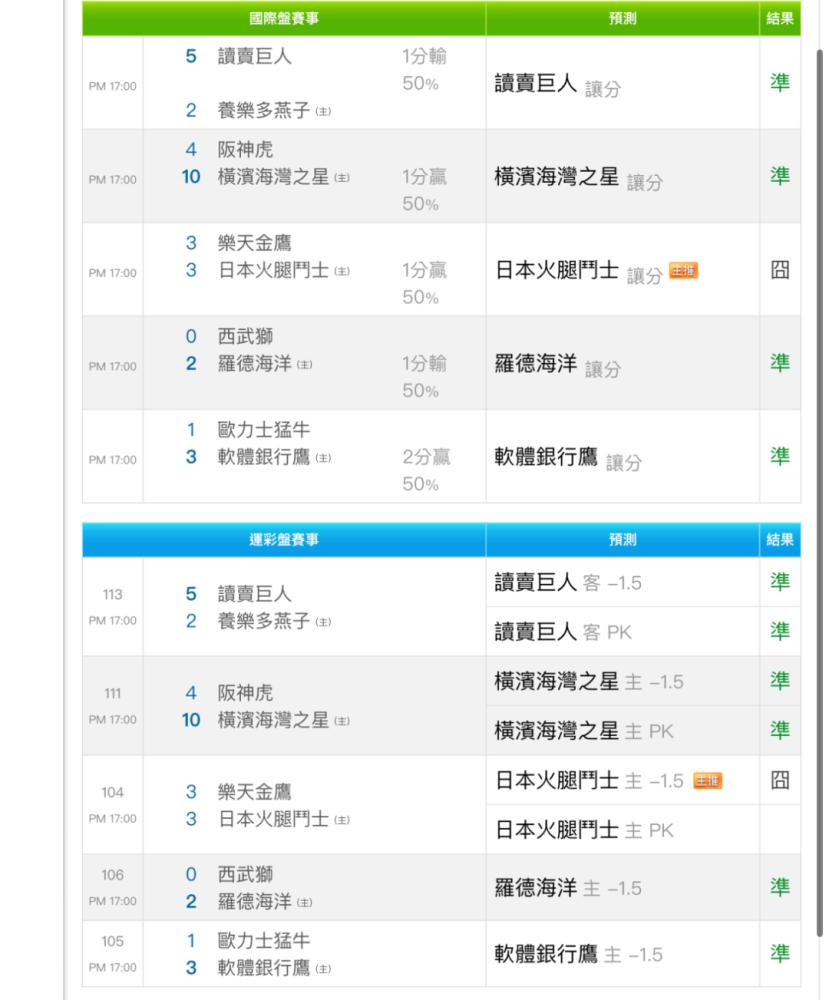The height and width of the screenshot is (1000, 829).
Task: Select 歐力士猛牛 in the 國際盤 table
Action: tap(263, 430)
